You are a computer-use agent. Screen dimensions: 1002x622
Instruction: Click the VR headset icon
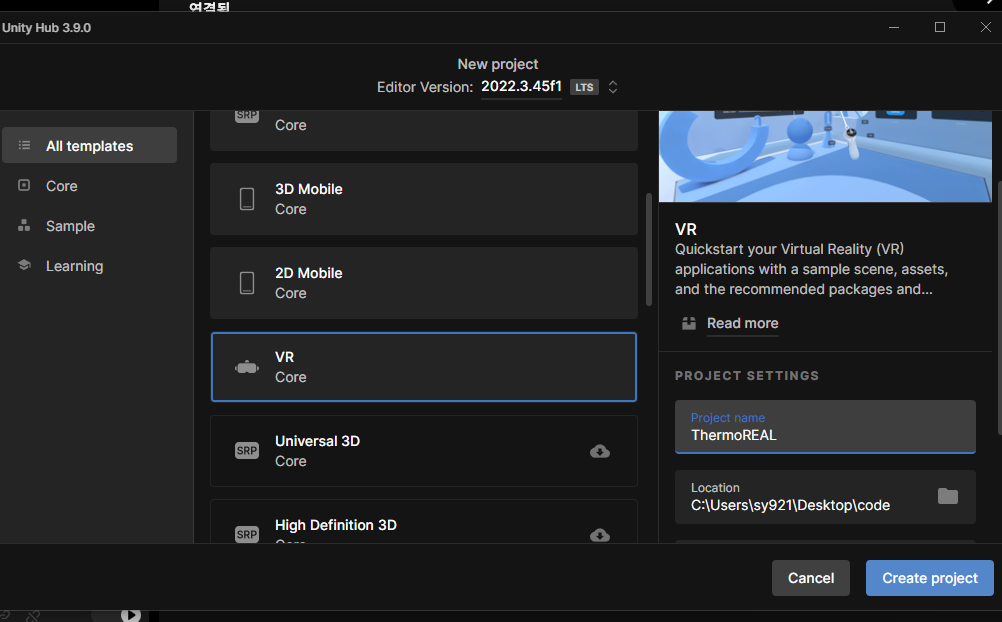tap(247, 367)
